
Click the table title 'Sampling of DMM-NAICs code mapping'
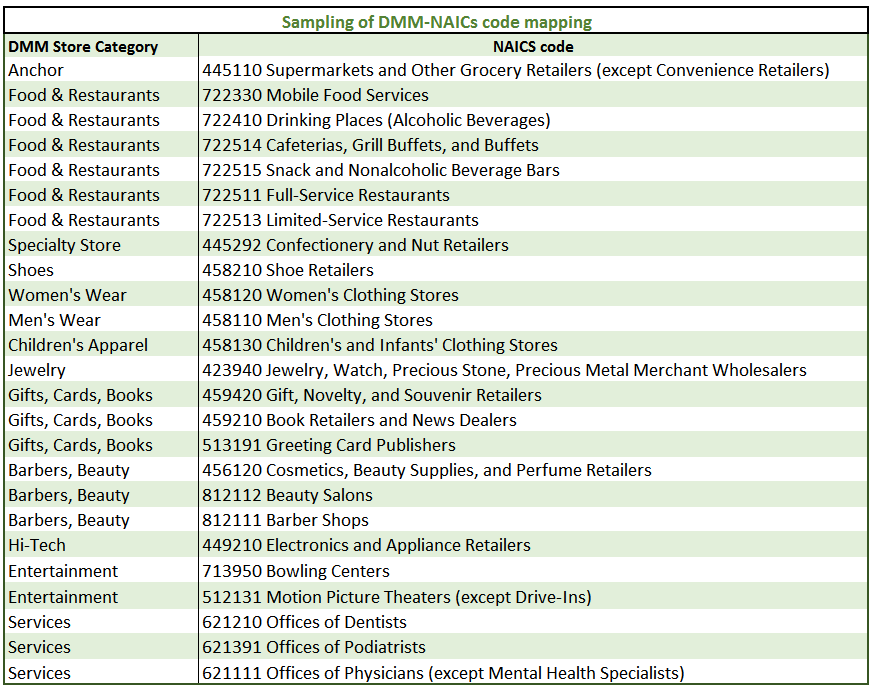[436, 21]
